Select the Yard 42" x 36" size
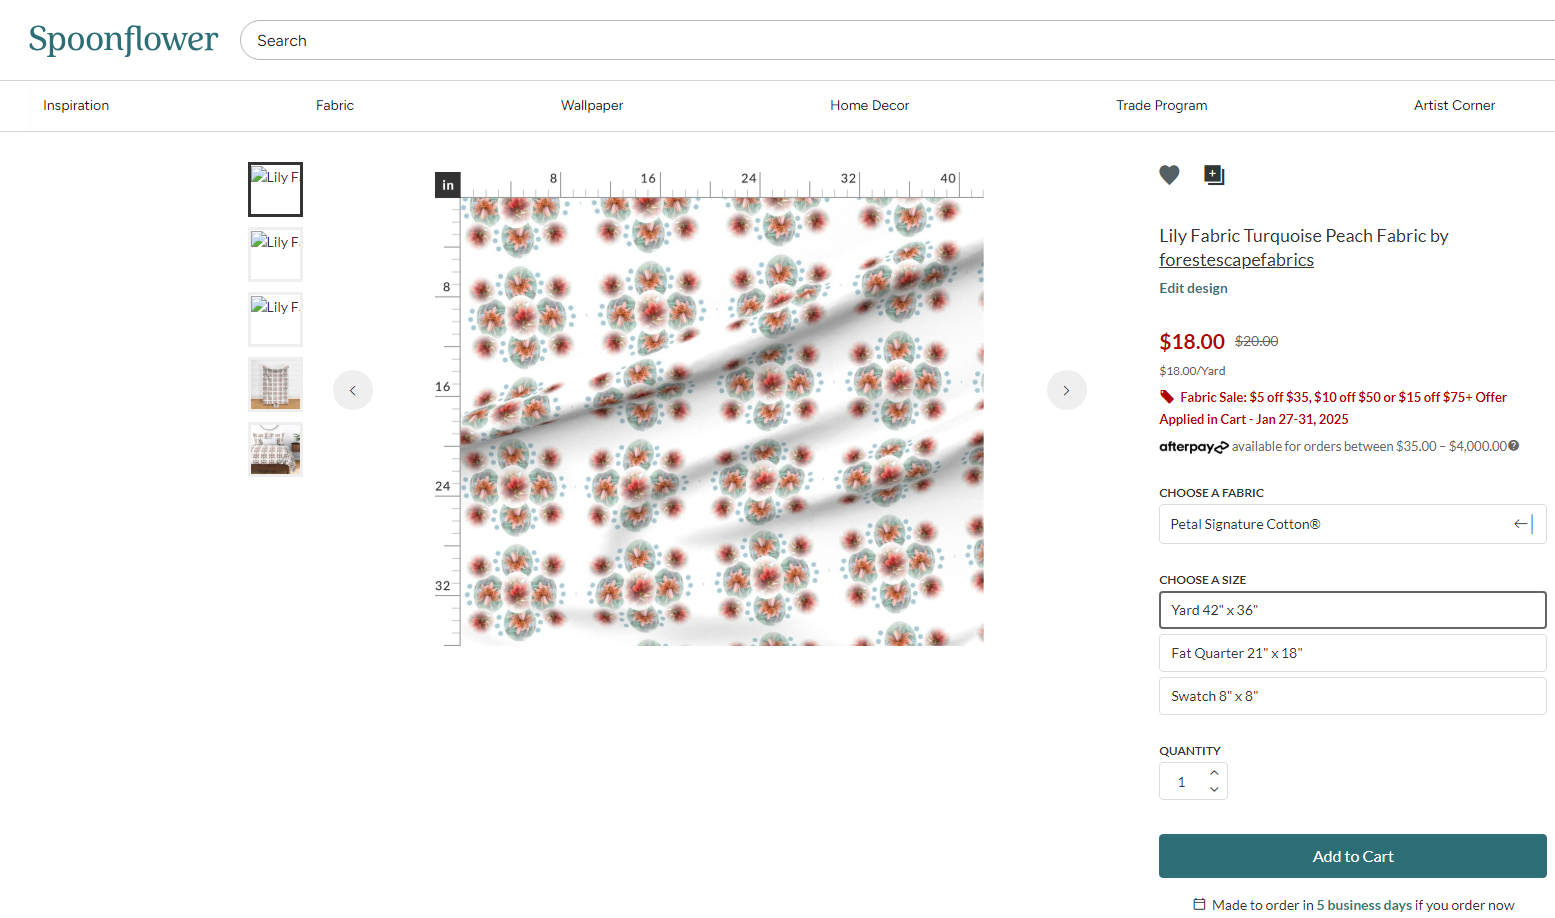The image size is (1555, 918). 1352,610
